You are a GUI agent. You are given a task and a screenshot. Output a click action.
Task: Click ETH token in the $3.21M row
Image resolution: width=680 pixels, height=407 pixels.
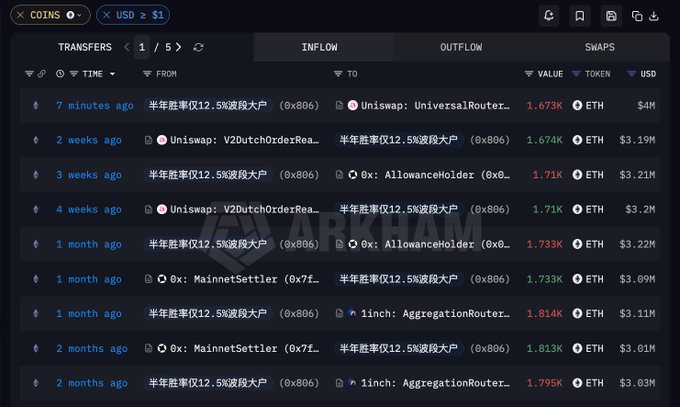click(x=588, y=175)
